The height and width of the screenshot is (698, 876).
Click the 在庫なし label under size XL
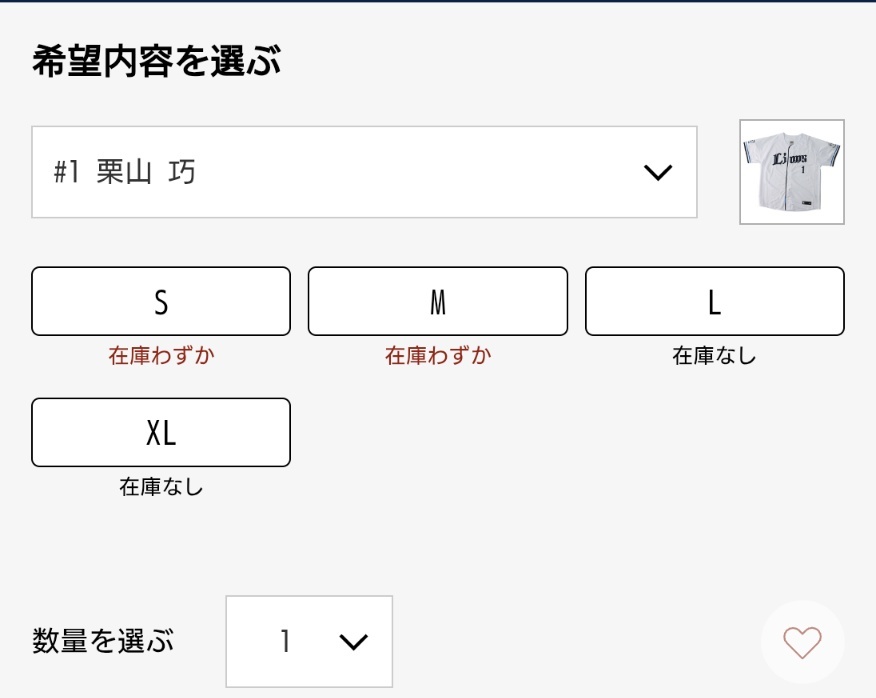click(x=161, y=487)
